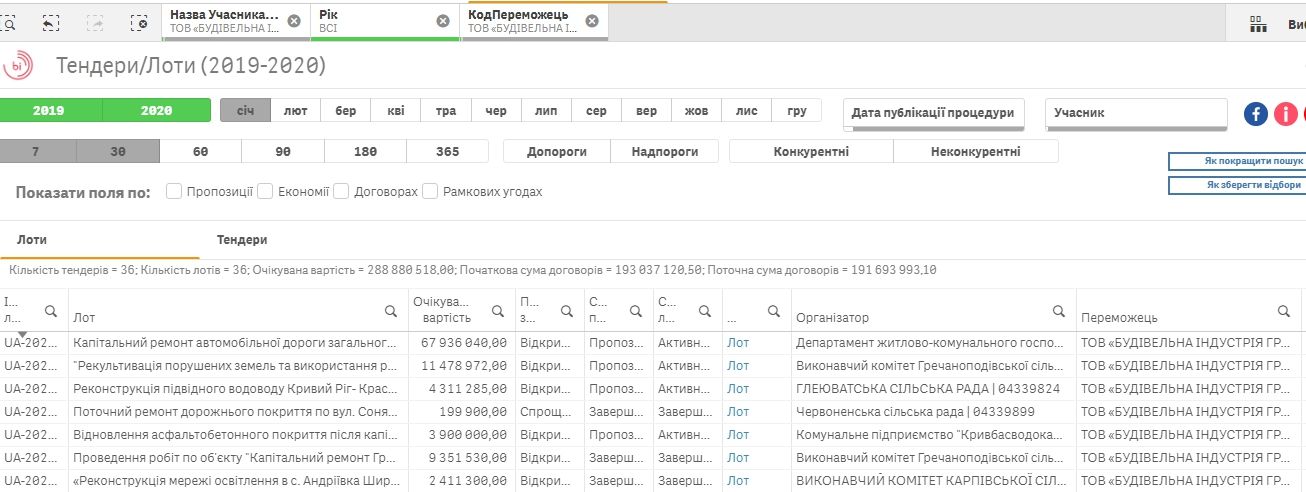Filter by Допороги procedures

557,152
